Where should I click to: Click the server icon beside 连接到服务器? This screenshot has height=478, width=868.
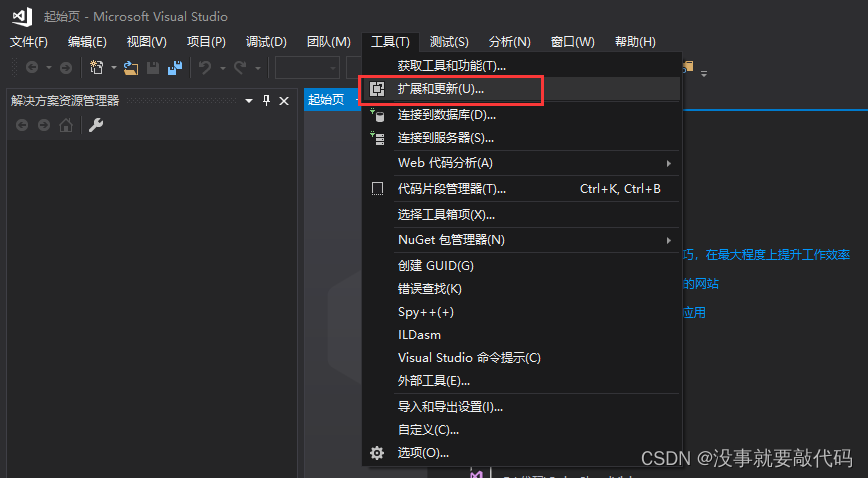pyautogui.click(x=377, y=138)
